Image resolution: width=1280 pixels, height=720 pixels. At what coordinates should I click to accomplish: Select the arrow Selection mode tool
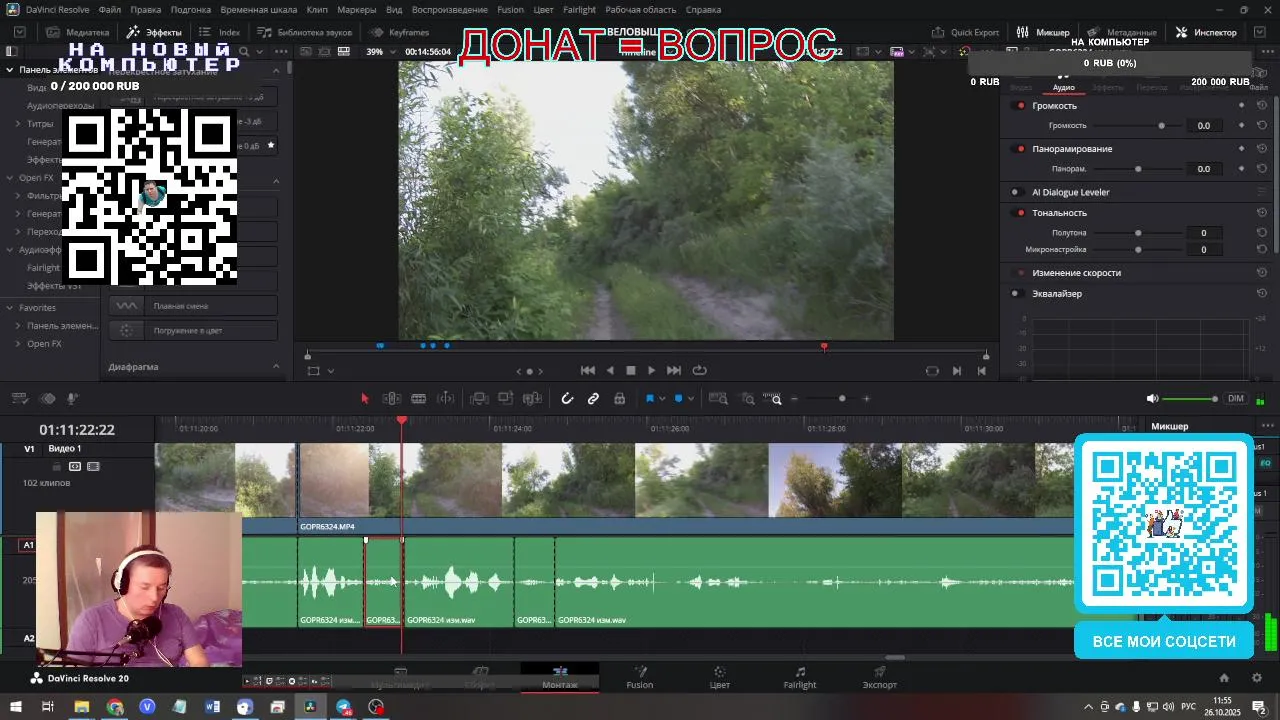[x=365, y=398]
